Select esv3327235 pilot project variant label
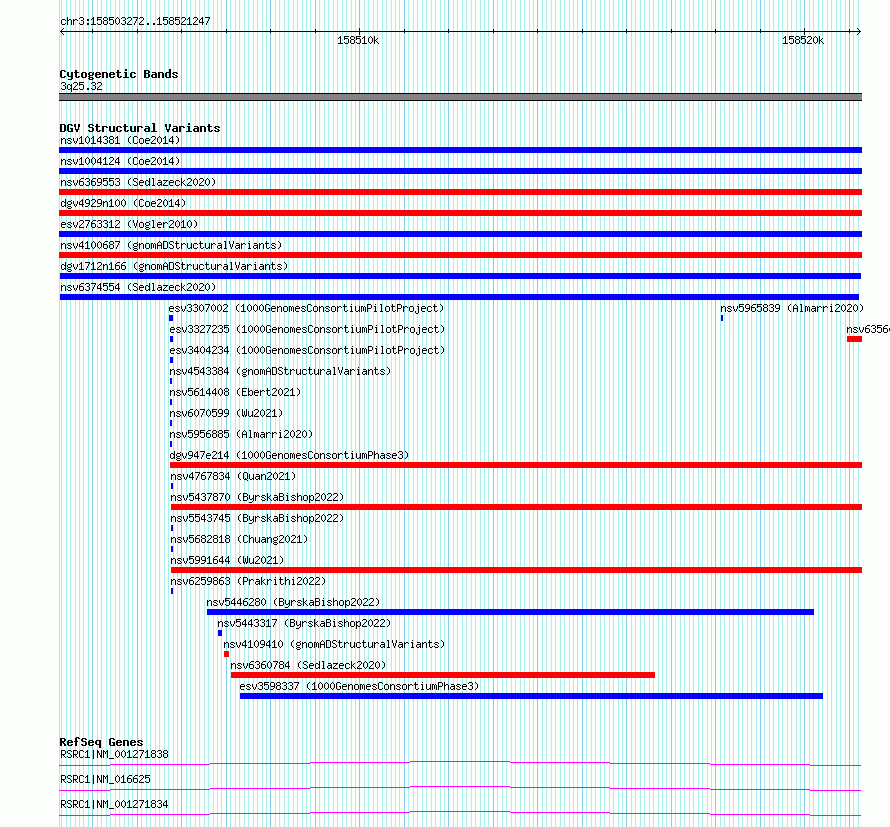 tap(307, 329)
